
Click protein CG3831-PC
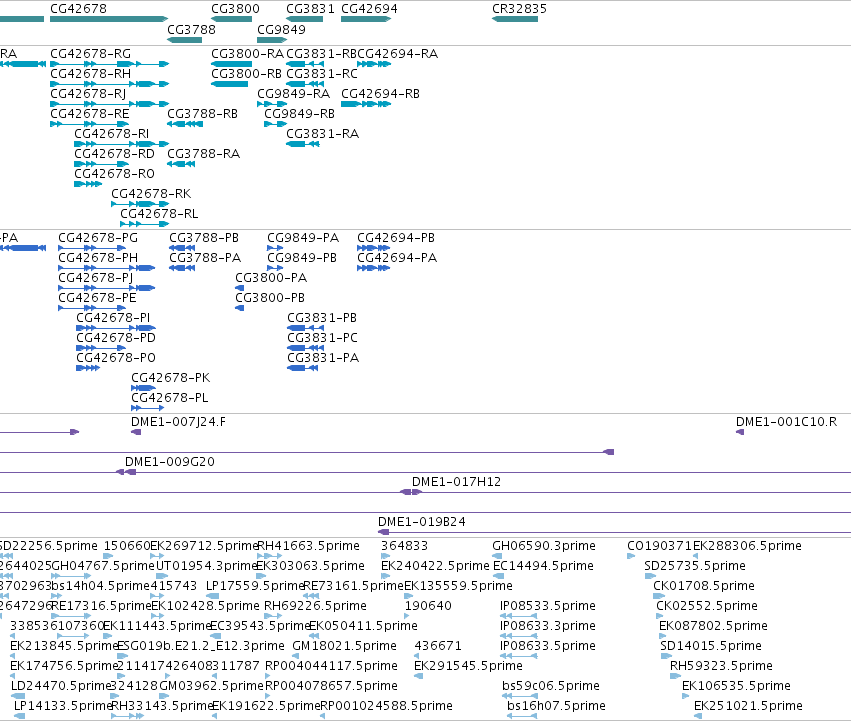(x=306, y=348)
